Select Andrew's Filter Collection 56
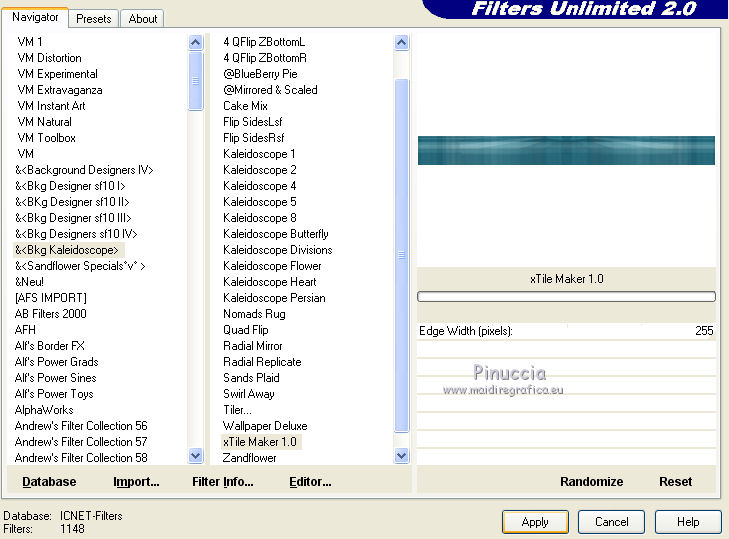 pyautogui.click(x=81, y=426)
